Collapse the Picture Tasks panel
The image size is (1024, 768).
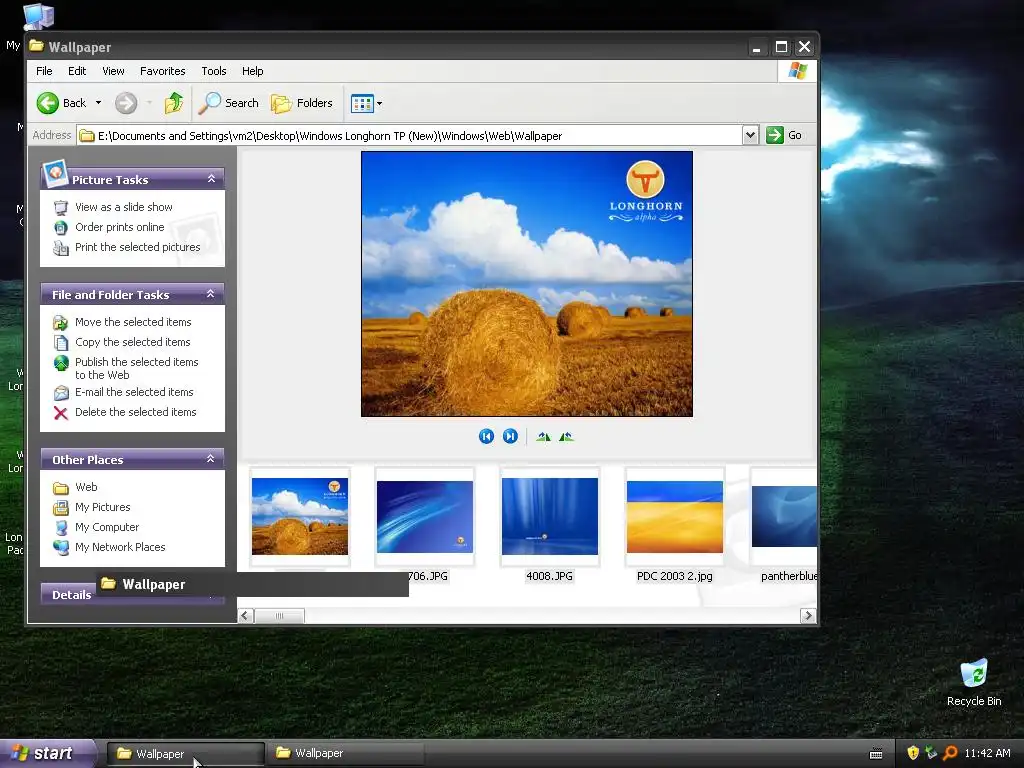[211, 178]
